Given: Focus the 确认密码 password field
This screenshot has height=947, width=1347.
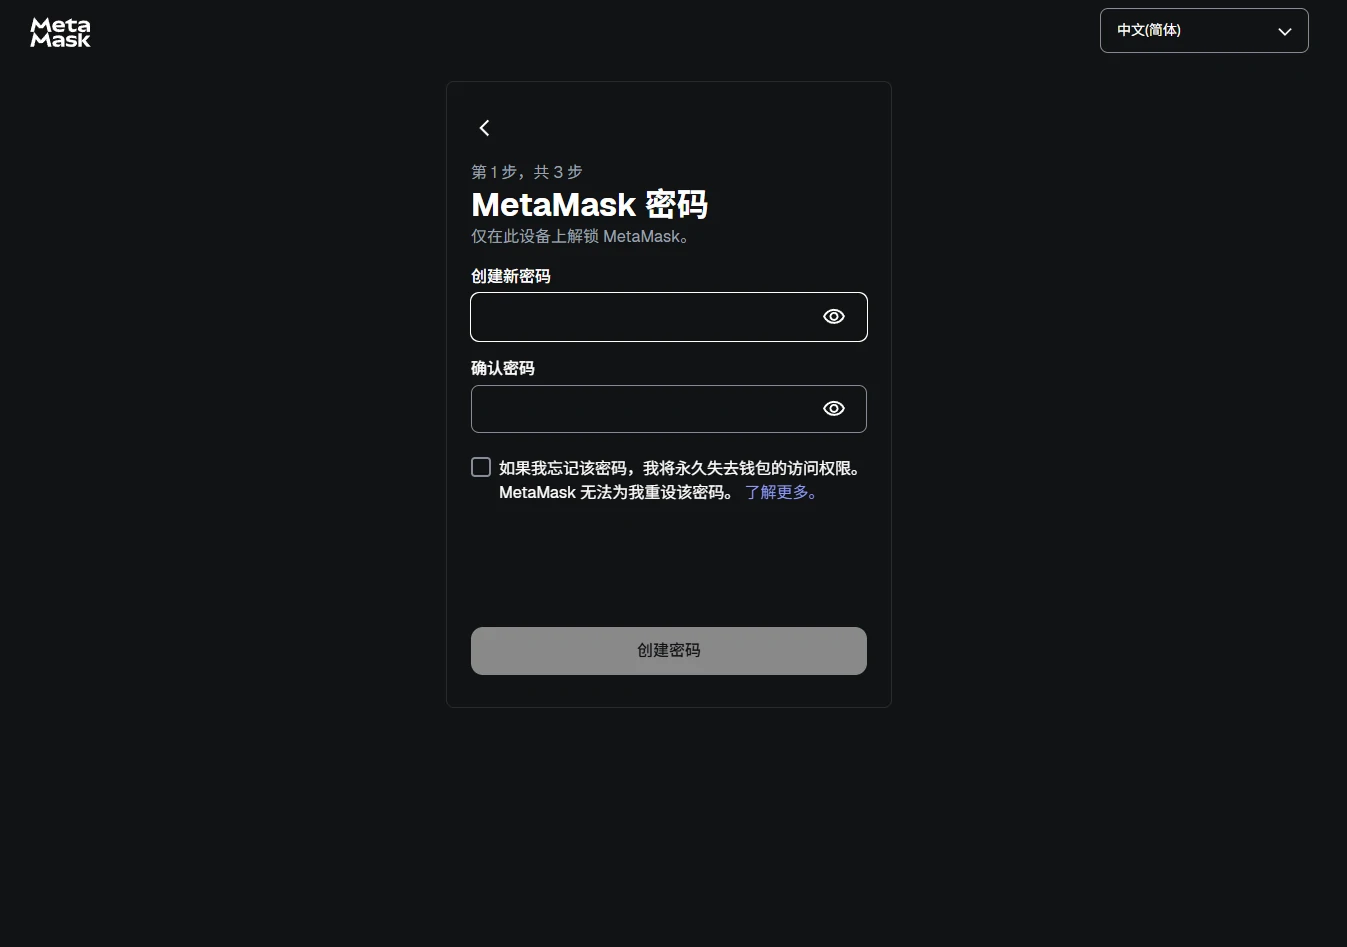Looking at the screenshot, I should click(x=669, y=409).
